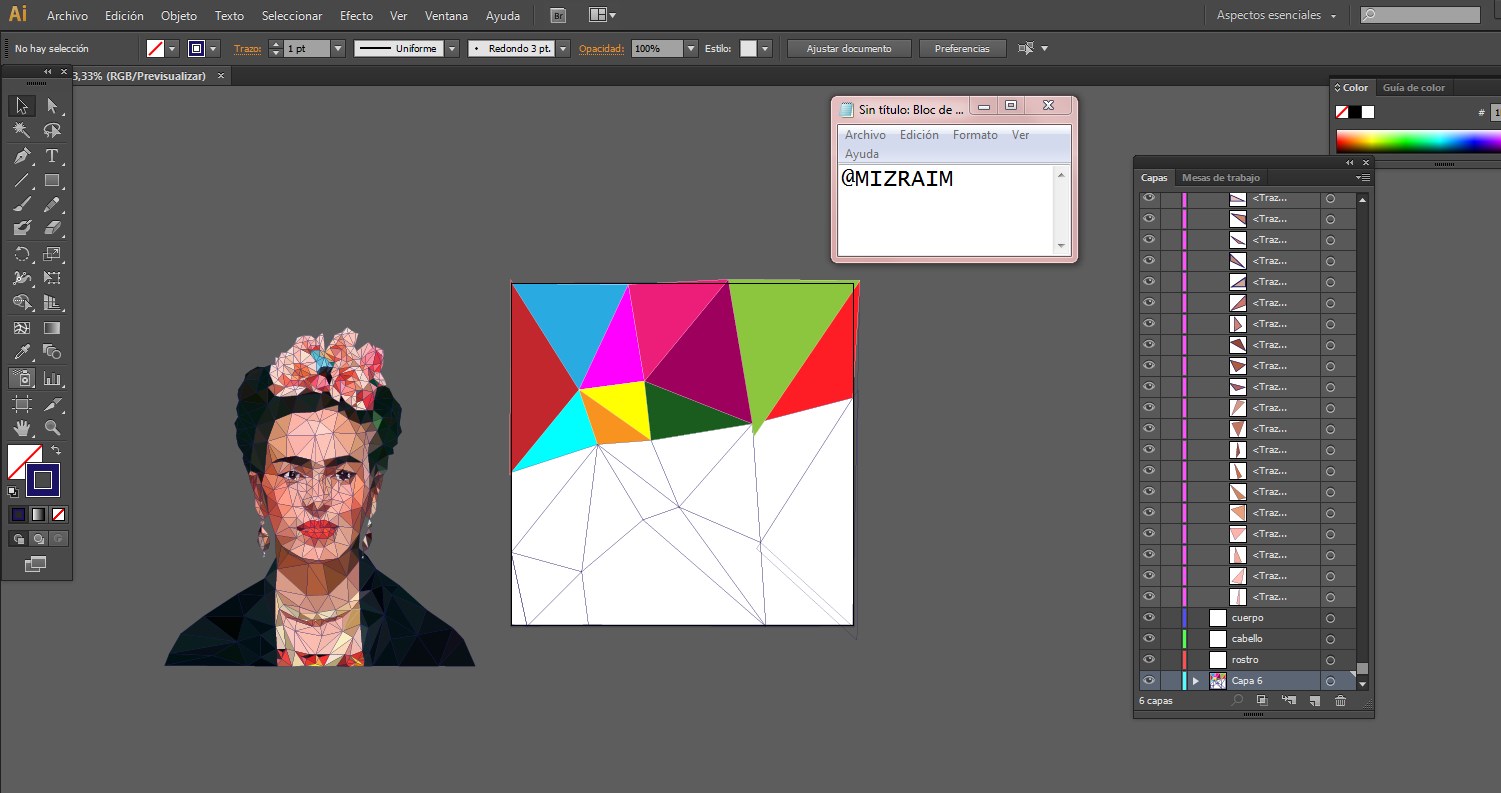Open the Uniforme stroke profile dropdown
The width and height of the screenshot is (1501, 793).
[452, 48]
